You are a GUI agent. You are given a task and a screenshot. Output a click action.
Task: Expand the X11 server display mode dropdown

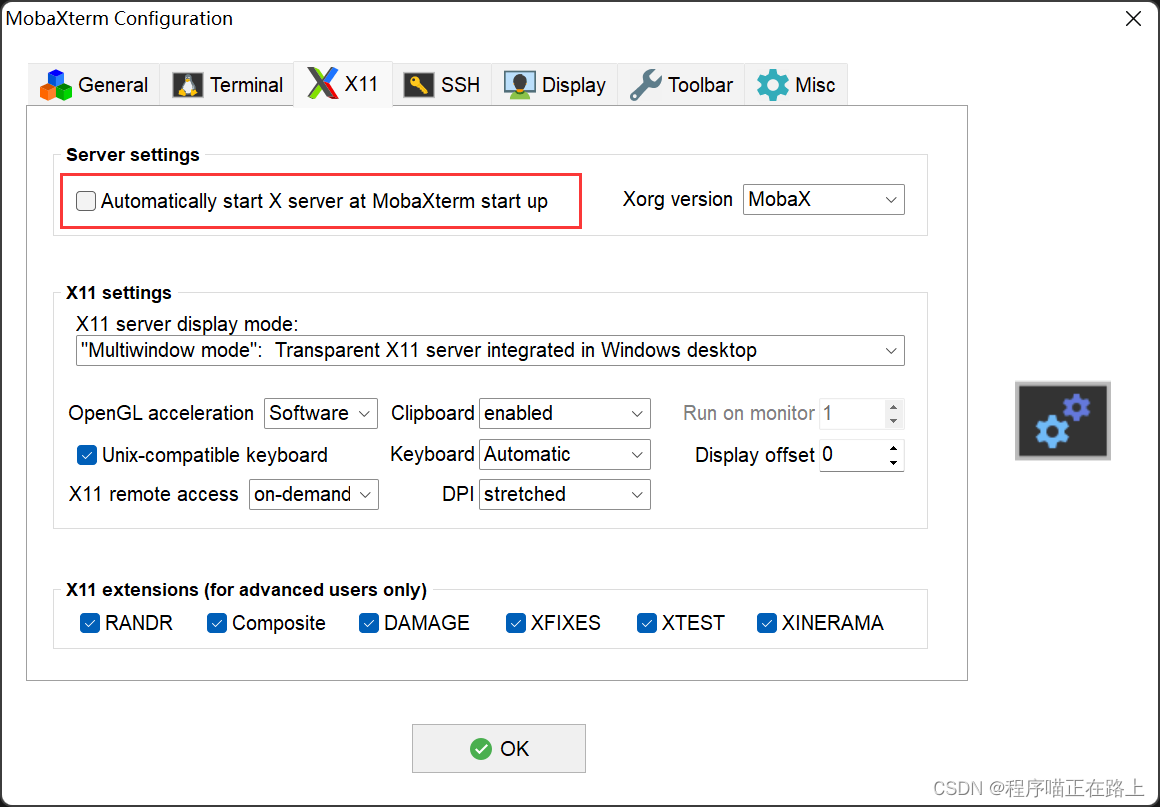click(x=490, y=351)
